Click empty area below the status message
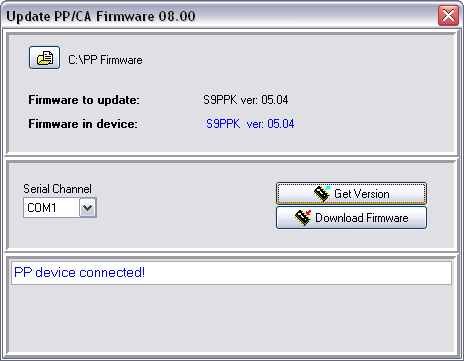The width and height of the screenshot is (464, 361). point(232,318)
